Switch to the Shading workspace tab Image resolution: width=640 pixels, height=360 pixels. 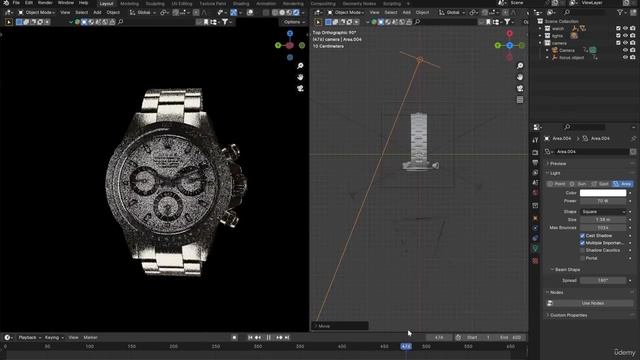pos(241,3)
